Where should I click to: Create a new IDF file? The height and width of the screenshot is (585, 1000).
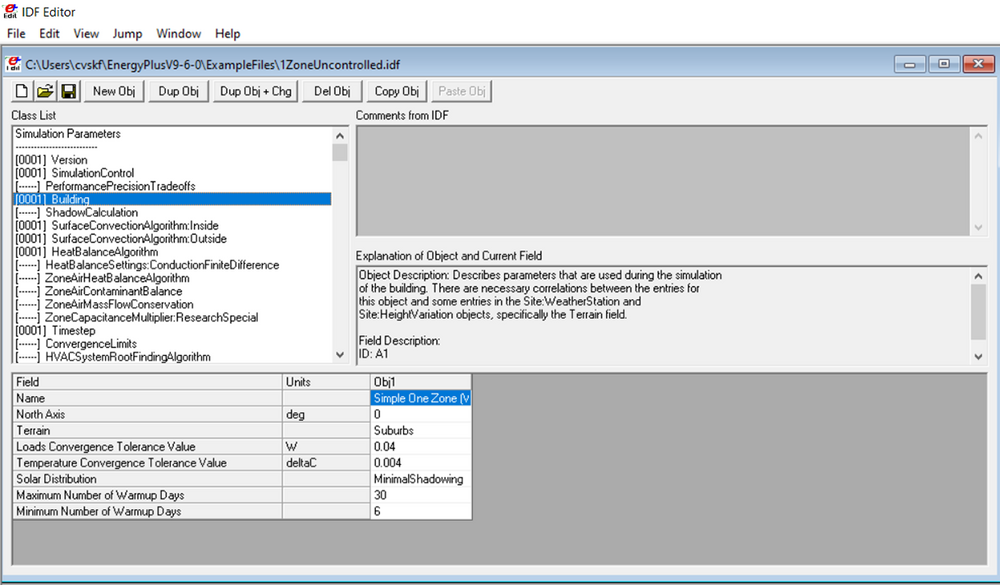point(20,90)
